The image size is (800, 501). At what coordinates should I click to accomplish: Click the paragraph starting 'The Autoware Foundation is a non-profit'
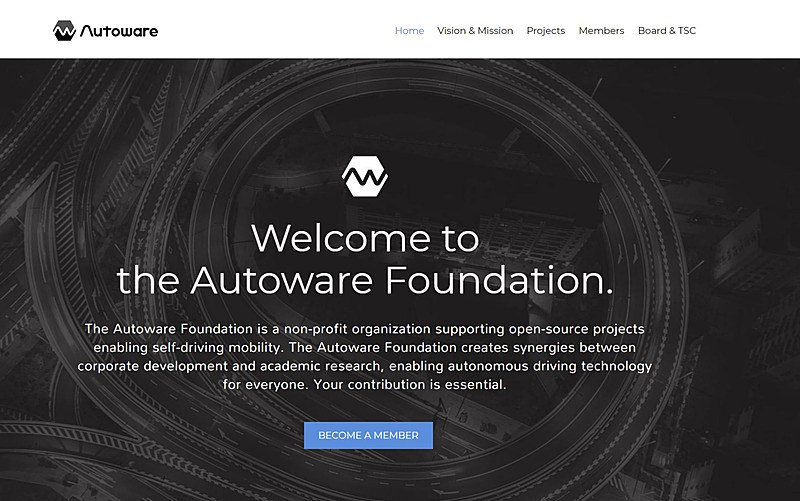point(365,357)
